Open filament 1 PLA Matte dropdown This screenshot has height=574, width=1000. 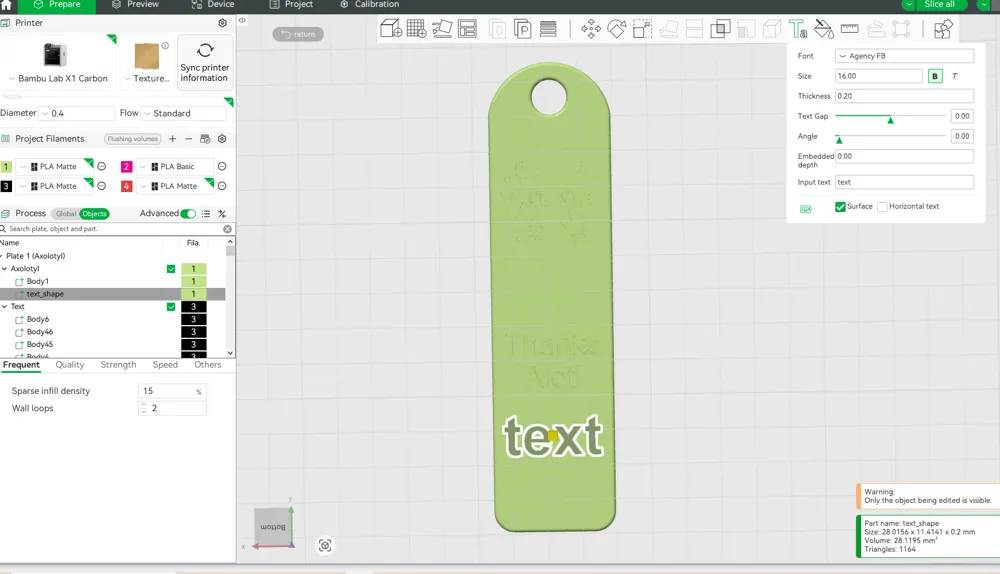pos(54,166)
